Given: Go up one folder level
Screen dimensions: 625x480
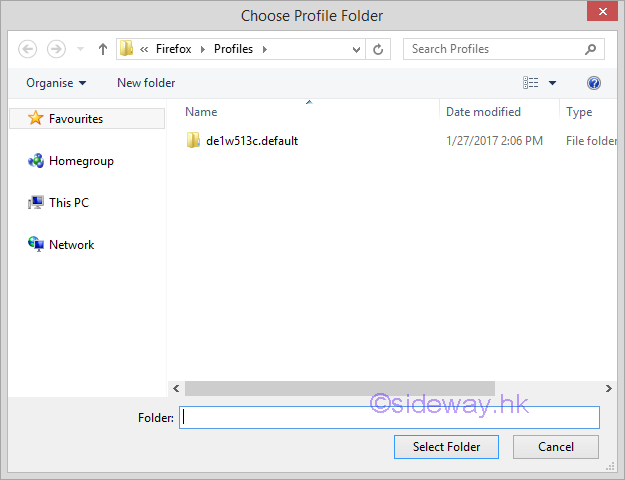Looking at the screenshot, I should tap(103, 49).
